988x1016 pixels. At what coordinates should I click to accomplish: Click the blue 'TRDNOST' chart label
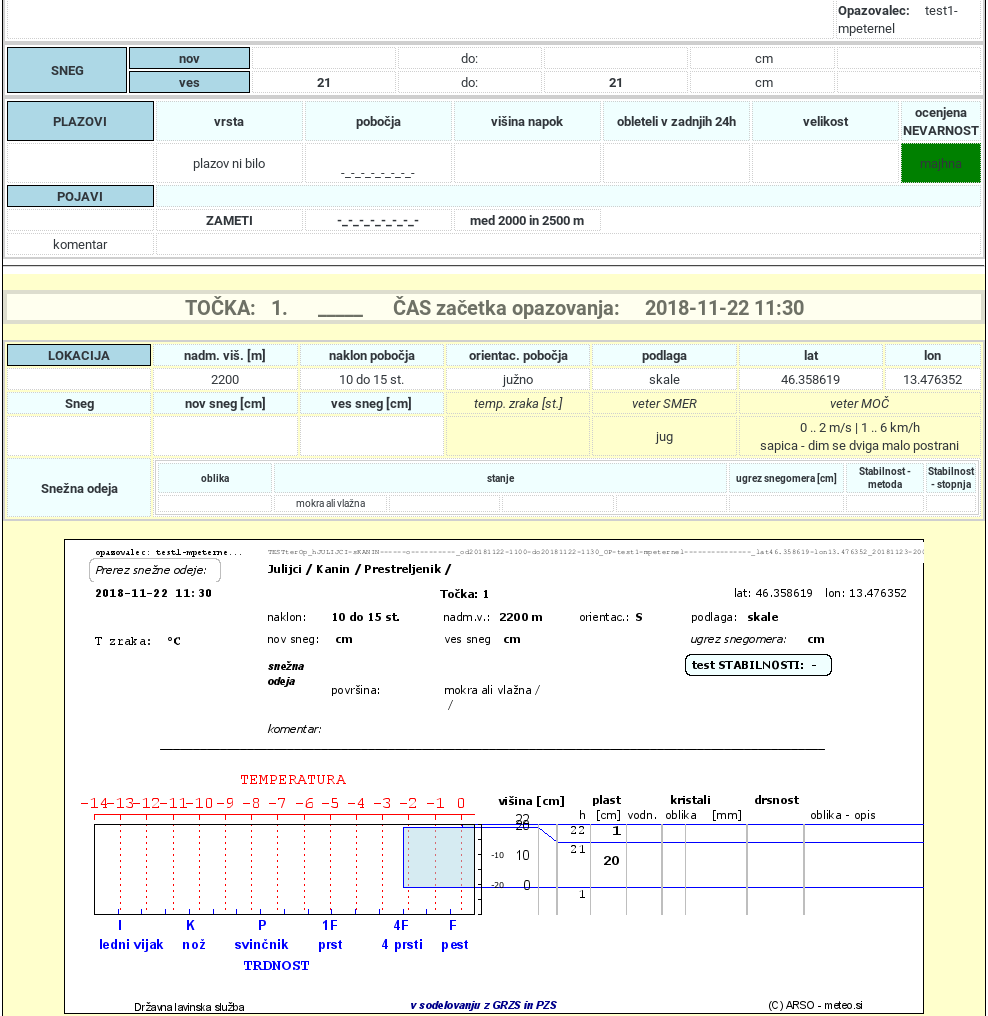(277, 965)
